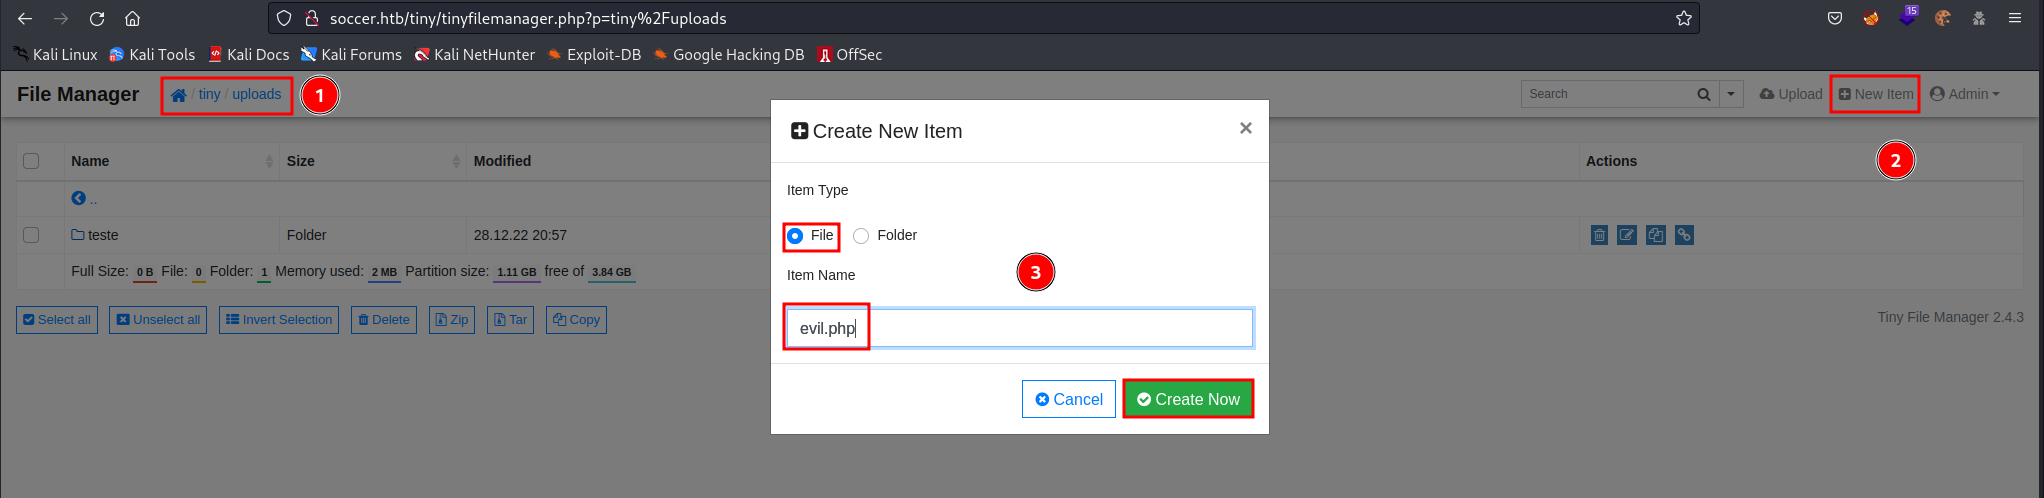Click the cookie extension icon
The image size is (2044, 498).
(1943, 18)
